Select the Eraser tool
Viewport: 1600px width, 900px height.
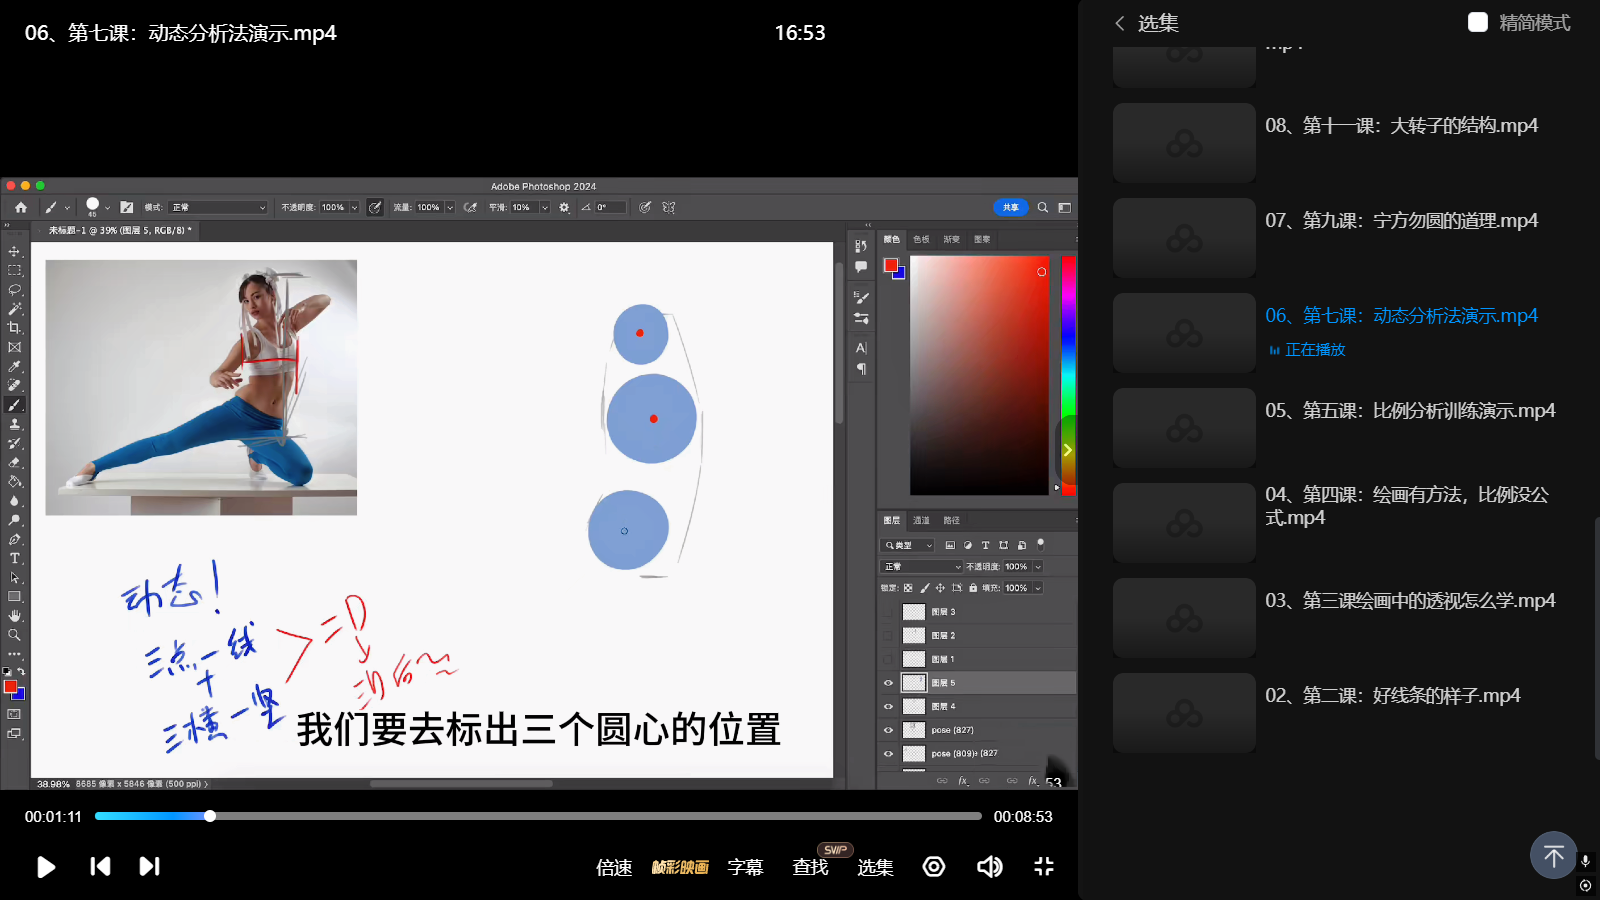pyautogui.click(x=14, y=463)
